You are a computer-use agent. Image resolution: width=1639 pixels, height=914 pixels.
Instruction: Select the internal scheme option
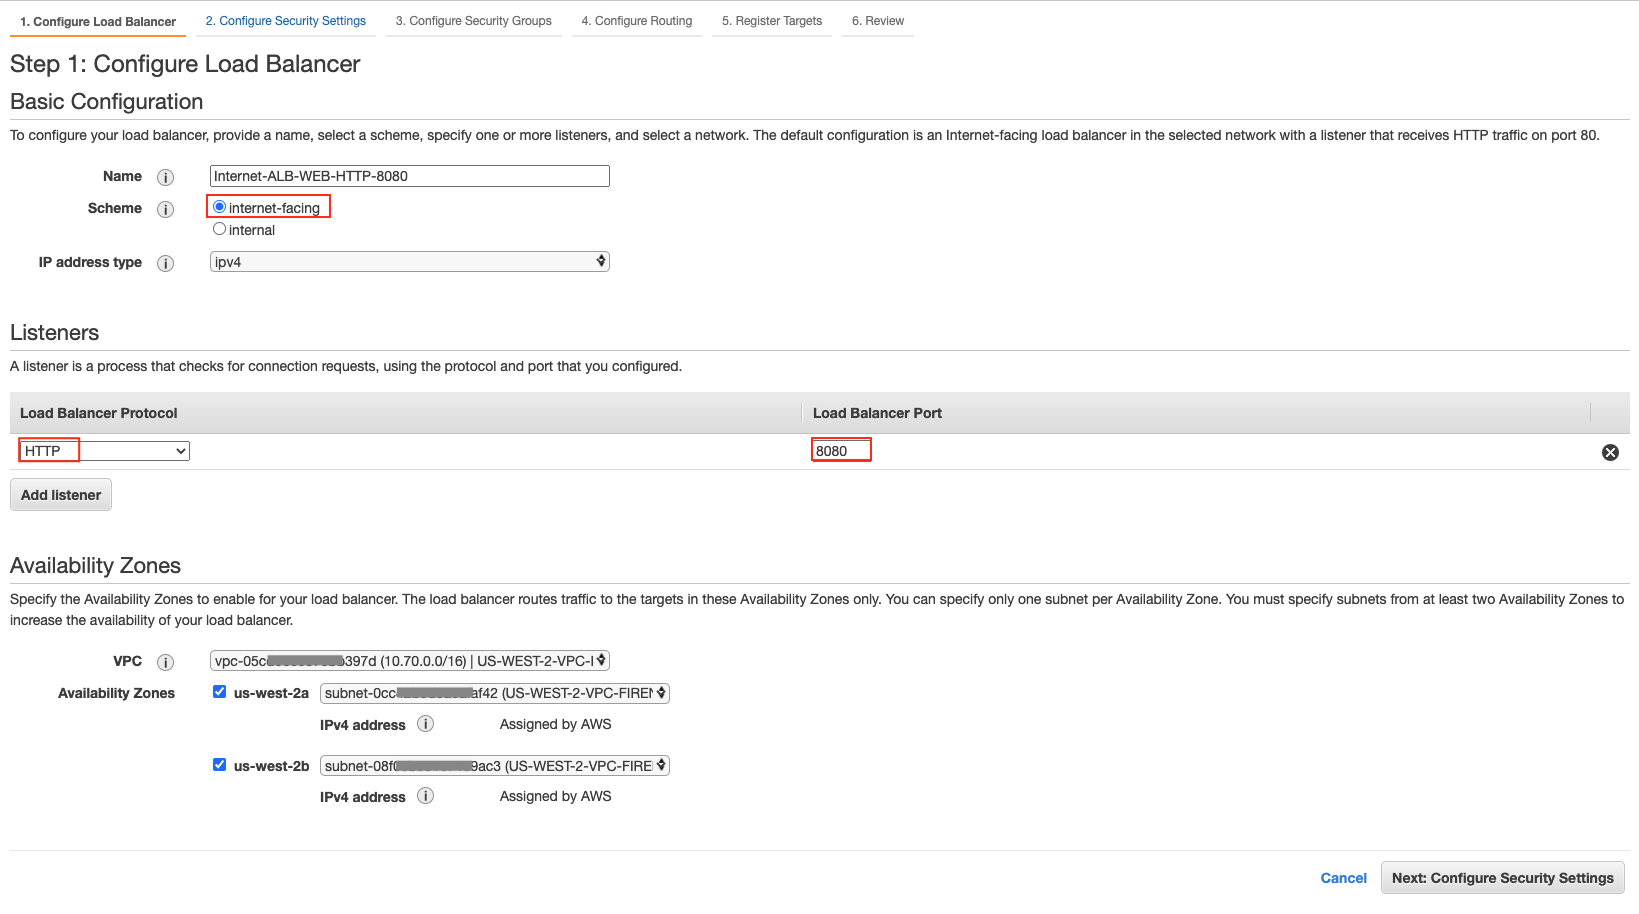pos(219,228)
